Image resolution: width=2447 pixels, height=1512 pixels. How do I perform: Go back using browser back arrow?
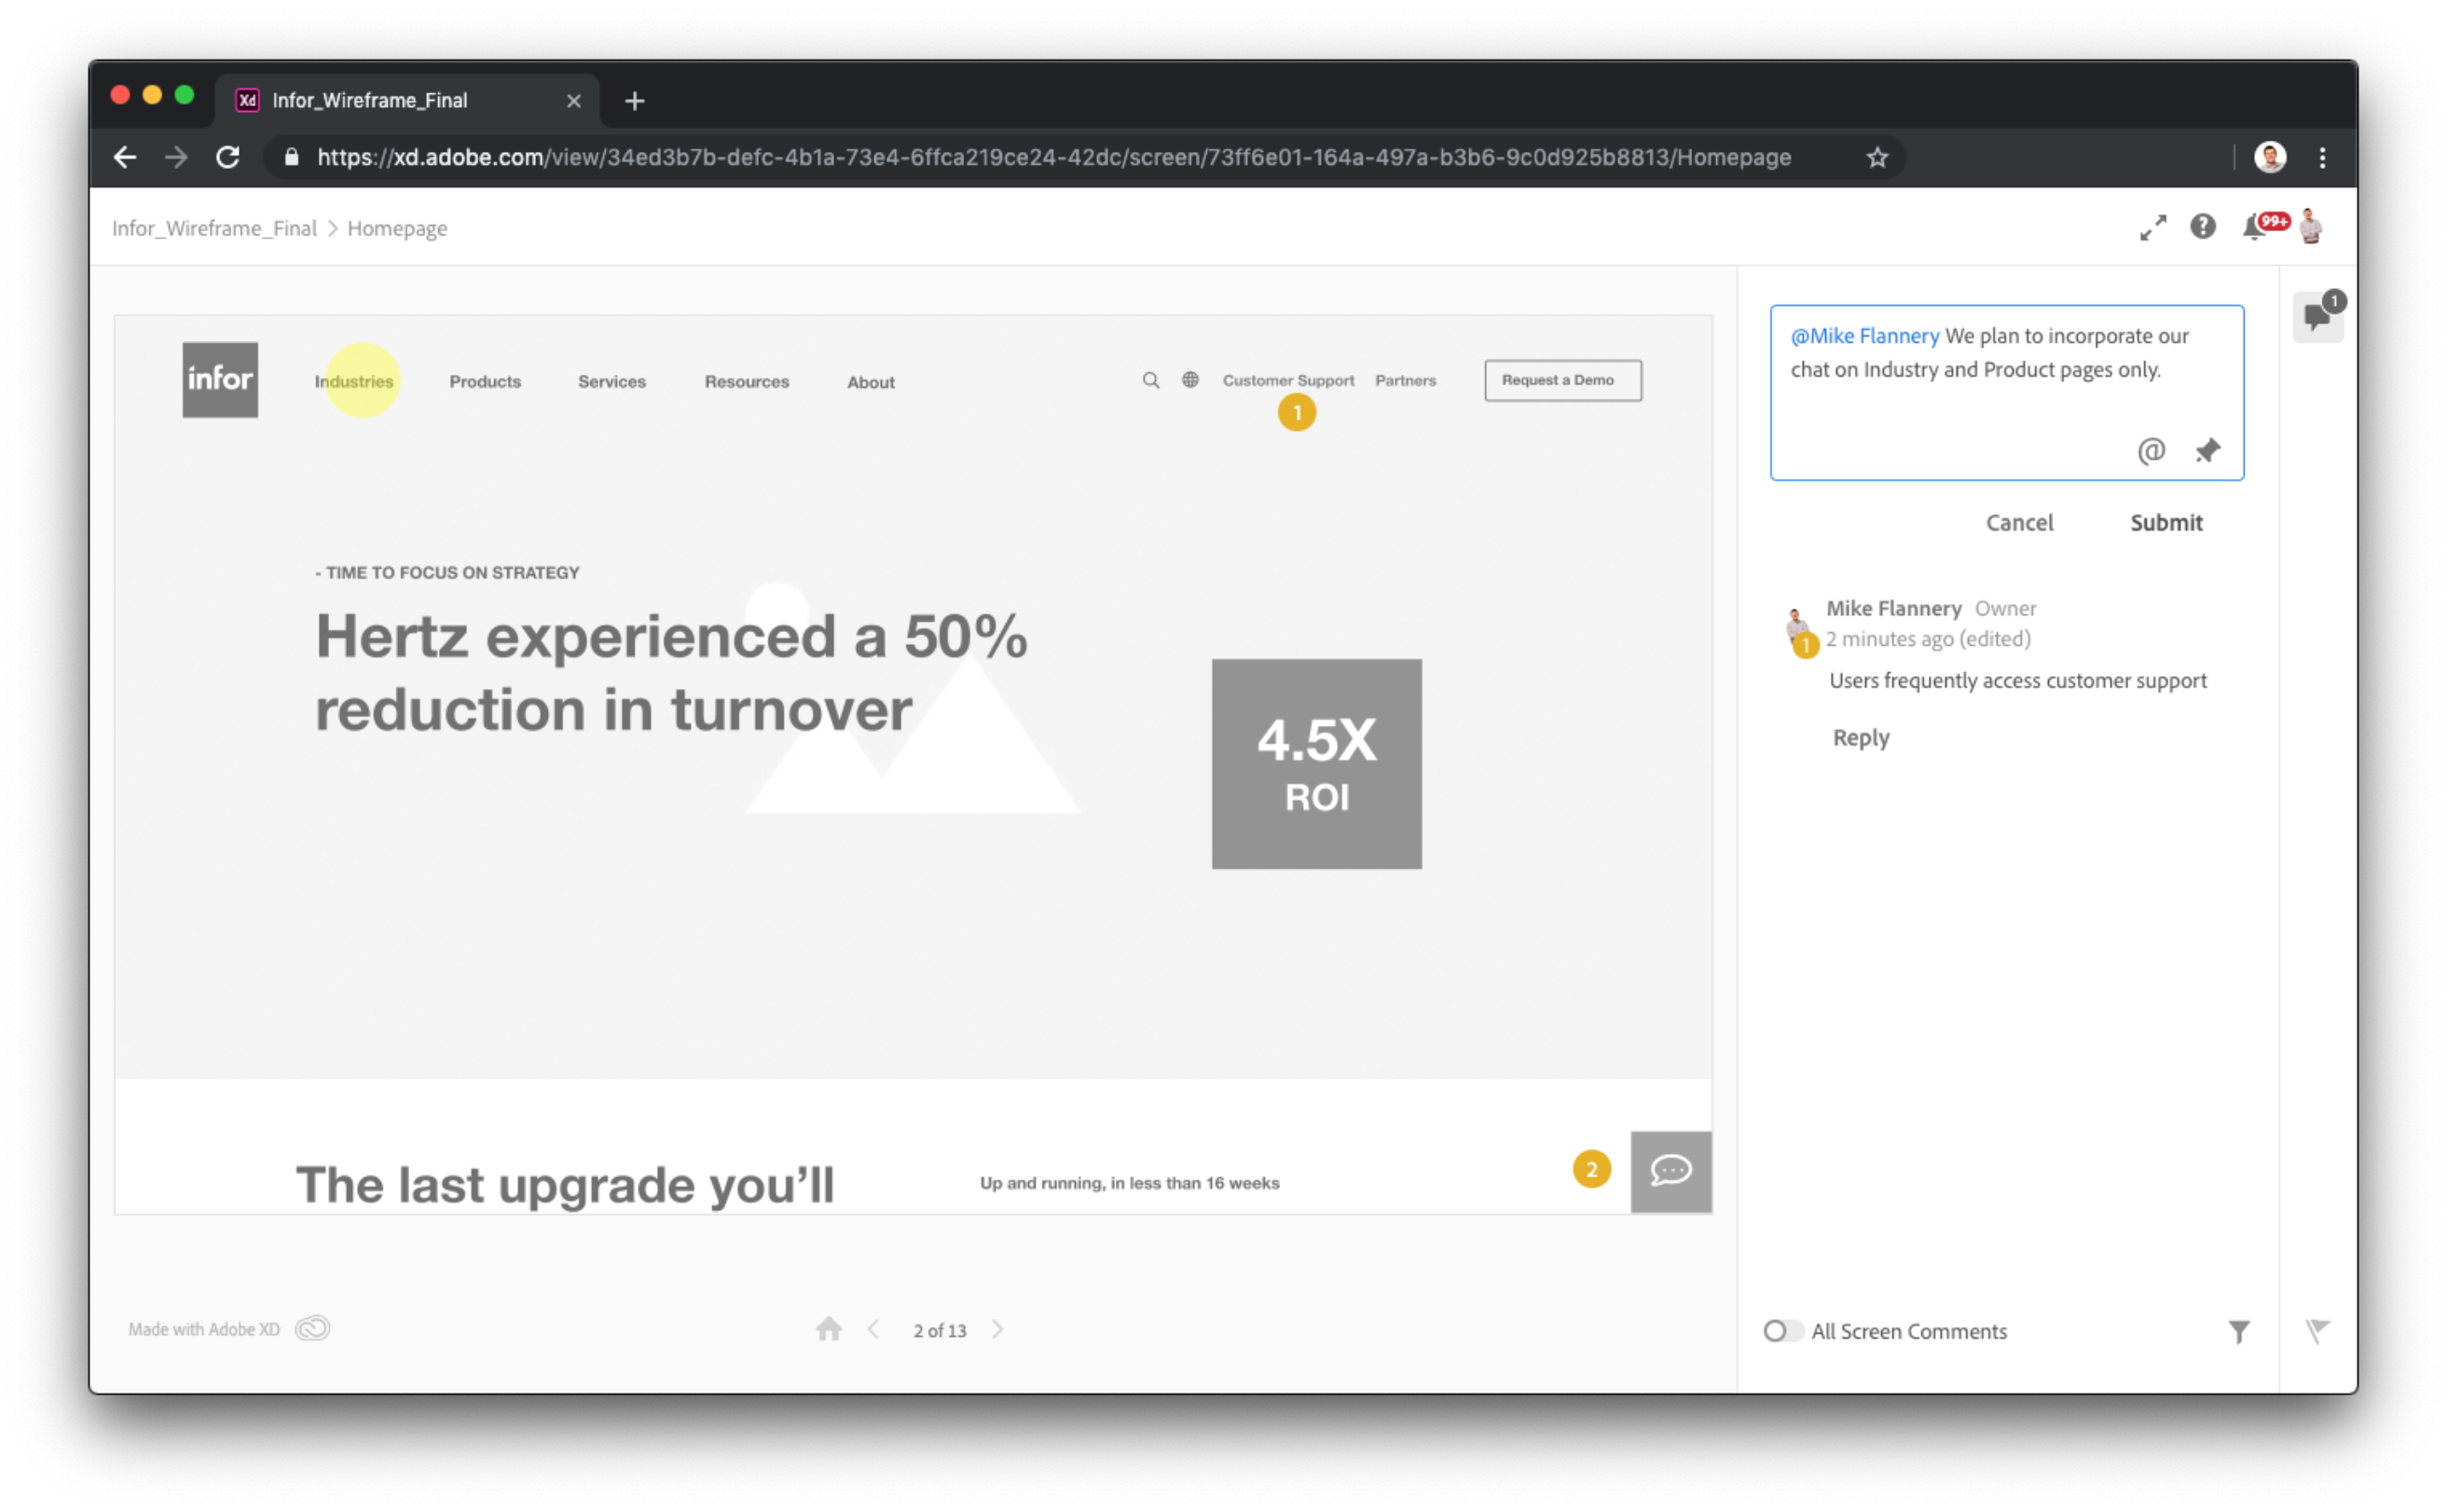coord(125,157)
